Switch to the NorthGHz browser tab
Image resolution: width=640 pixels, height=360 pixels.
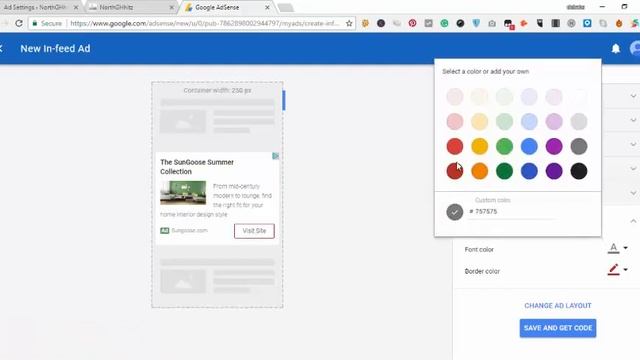pyautogui.click(x=131, y=7)
